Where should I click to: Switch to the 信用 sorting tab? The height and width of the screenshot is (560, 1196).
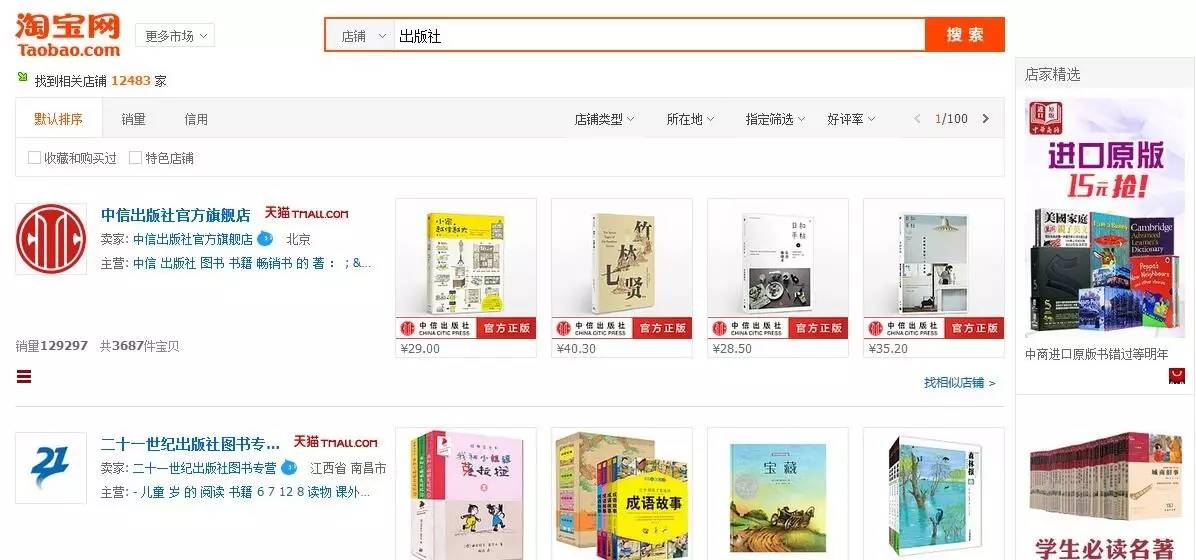click(196, 119)
